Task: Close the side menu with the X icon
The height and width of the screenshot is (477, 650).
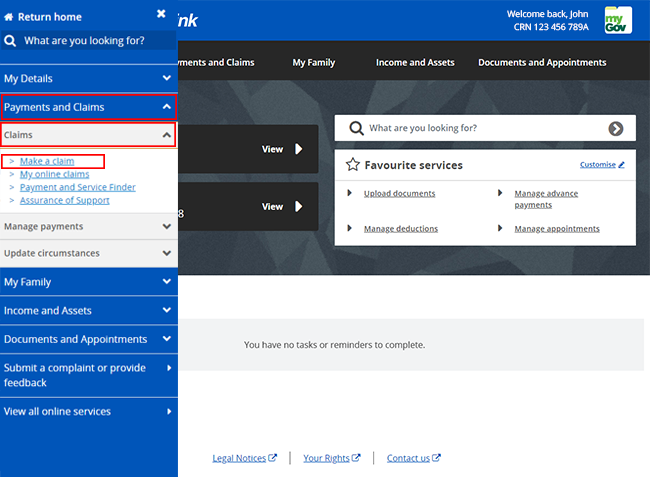Action: [161, 14]
